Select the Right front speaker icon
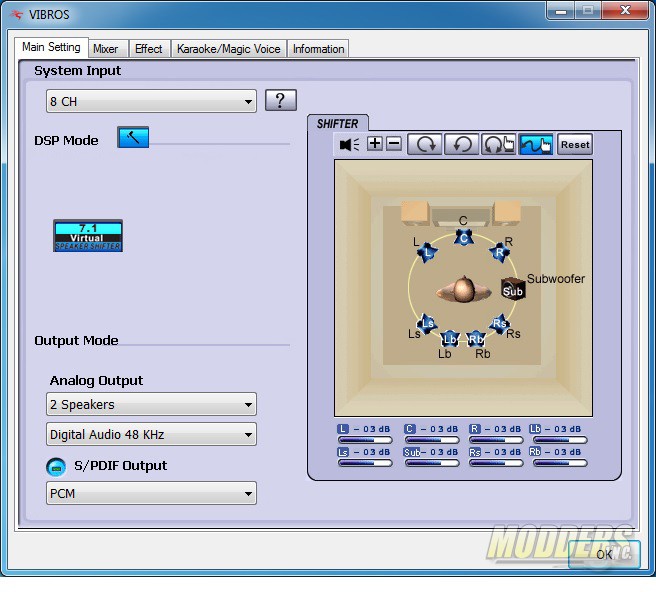 tap(500, 252)
